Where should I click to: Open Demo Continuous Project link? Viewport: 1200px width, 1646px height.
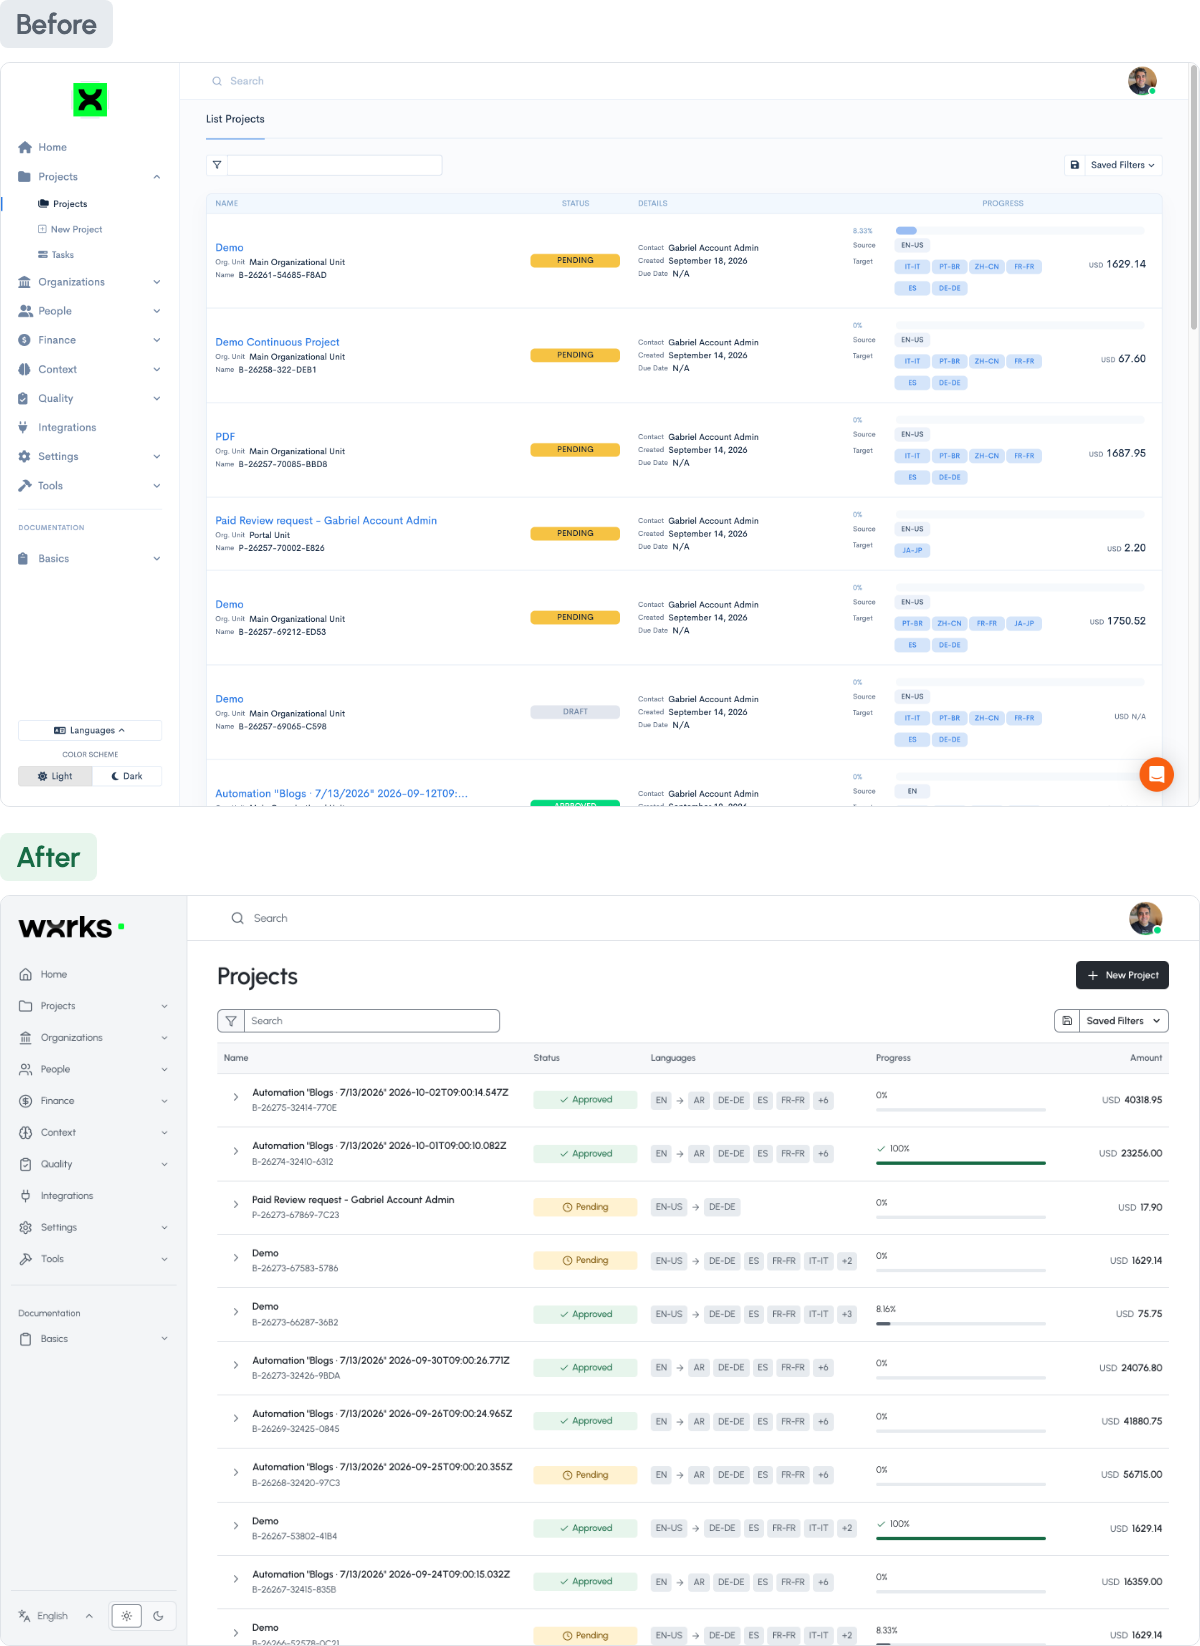point(277,342)
